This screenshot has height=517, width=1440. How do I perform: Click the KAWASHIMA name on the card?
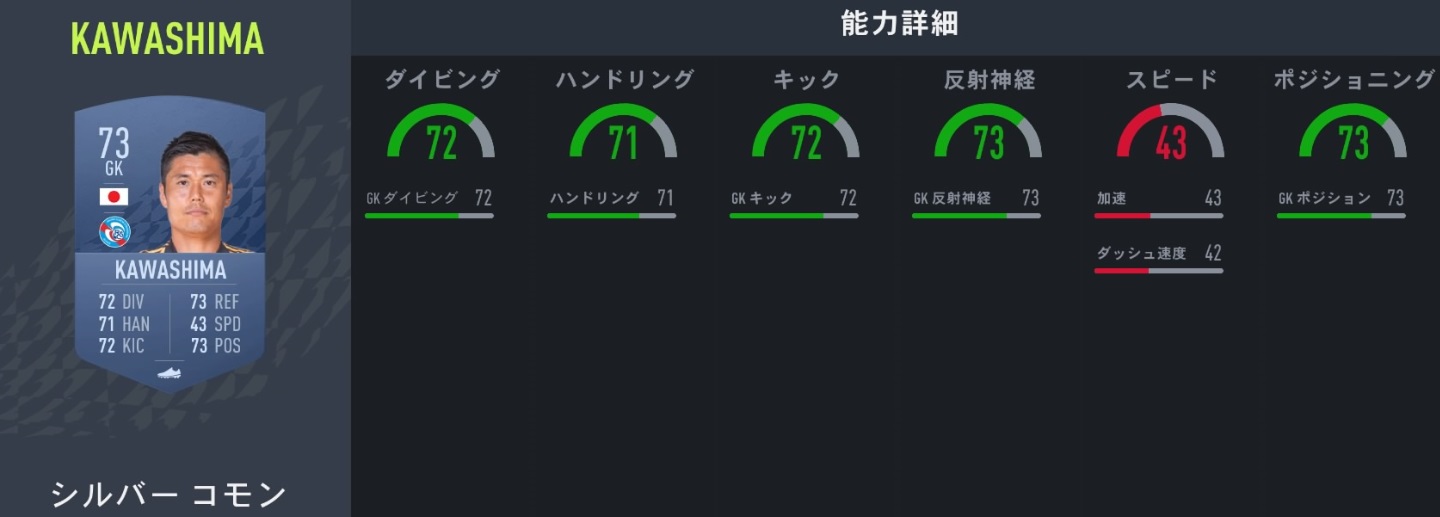coord(170,270)
